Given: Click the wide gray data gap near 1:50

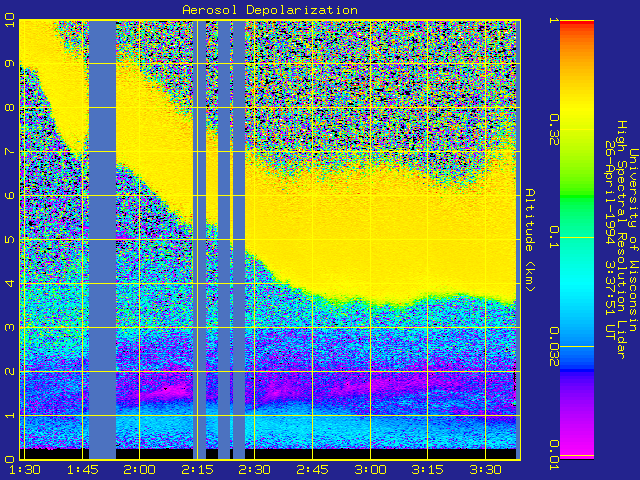Looking at the screenshot, I should [x=102, y=240].
